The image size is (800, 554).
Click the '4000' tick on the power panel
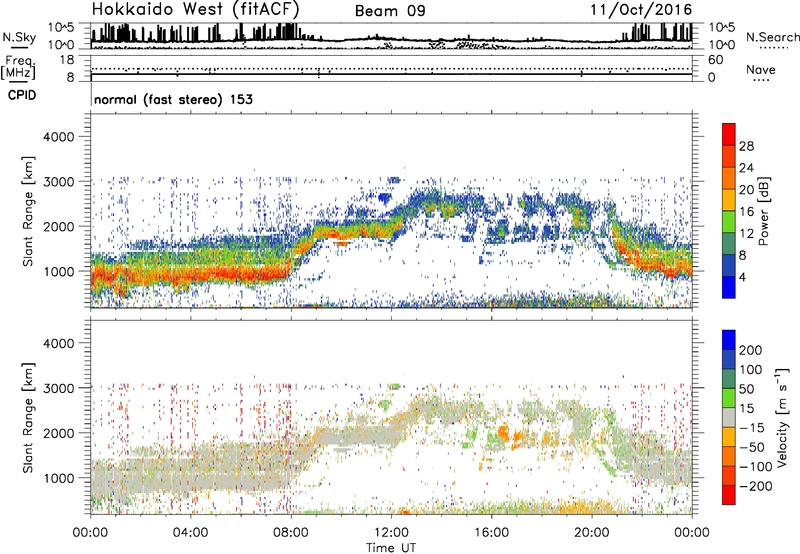point(58,137)
